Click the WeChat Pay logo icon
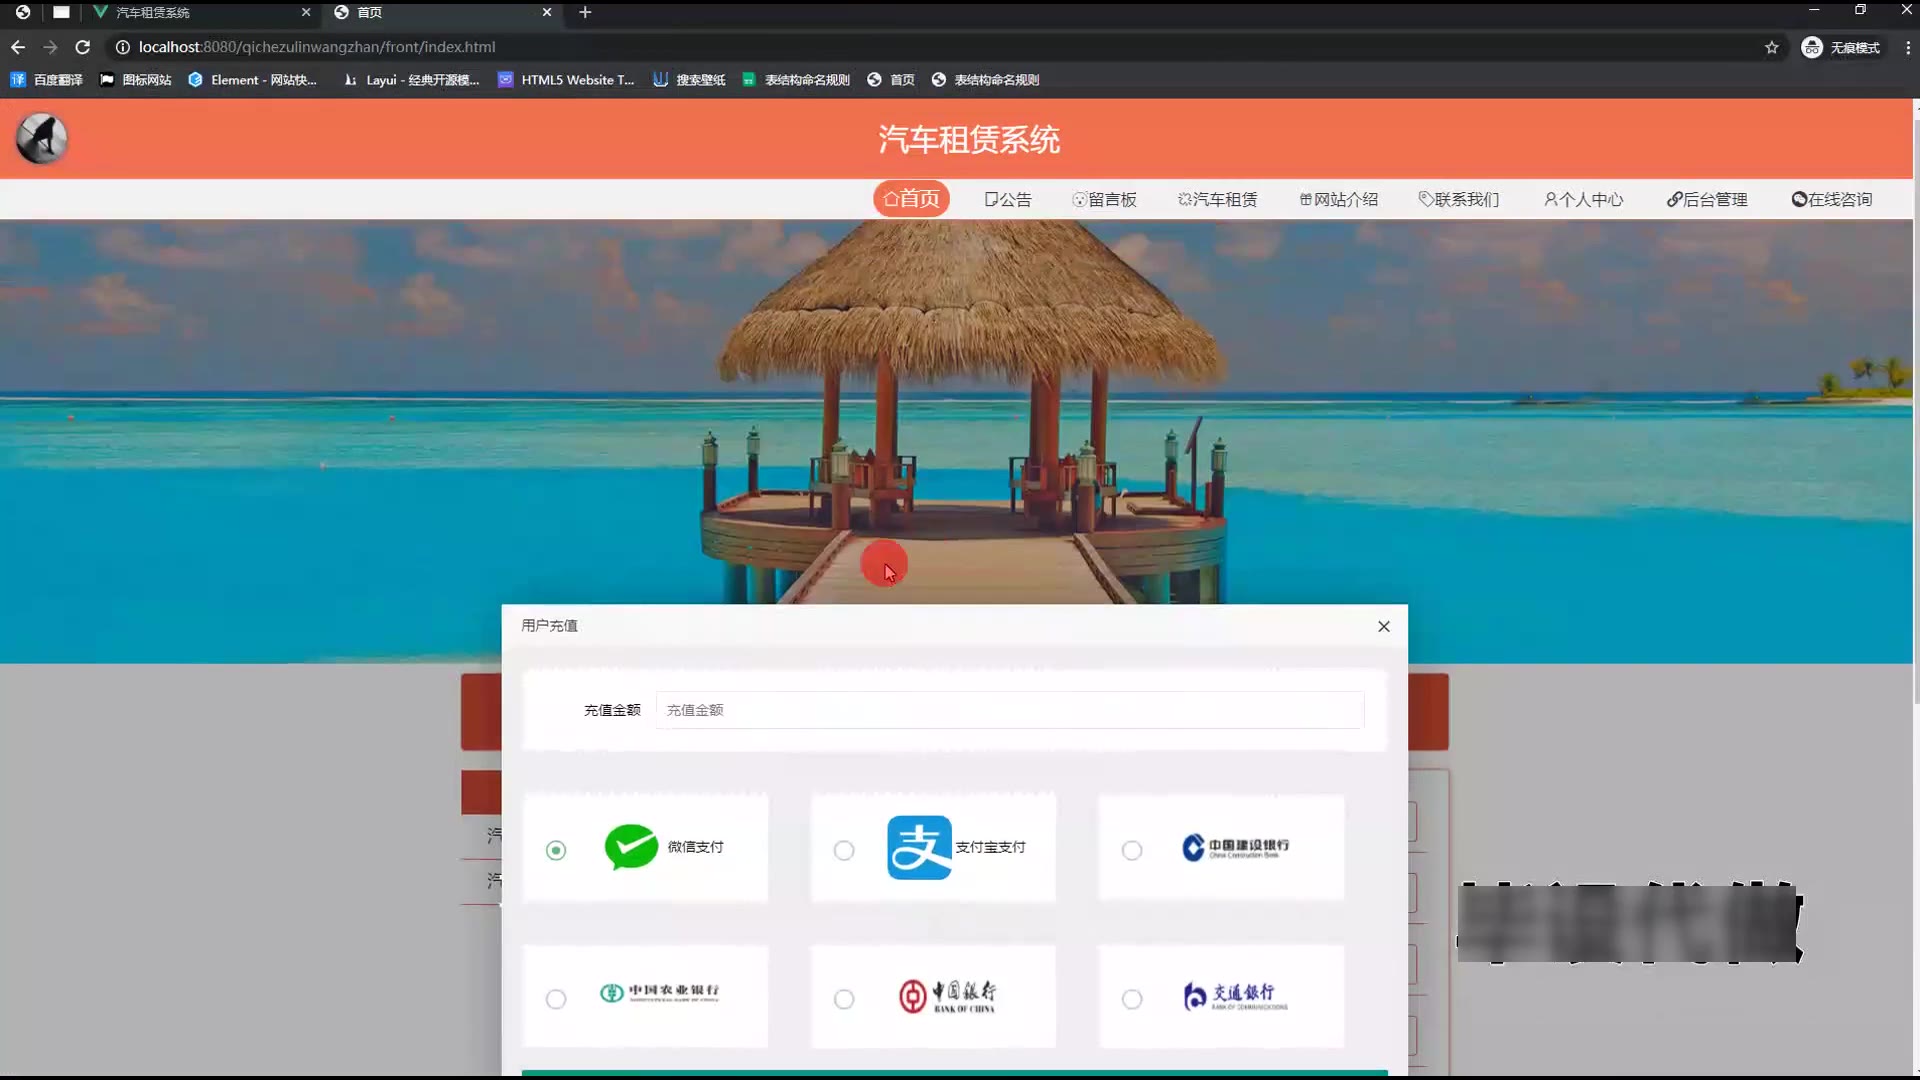This screenshot has height=1080, width=1920. coord(631,847)
